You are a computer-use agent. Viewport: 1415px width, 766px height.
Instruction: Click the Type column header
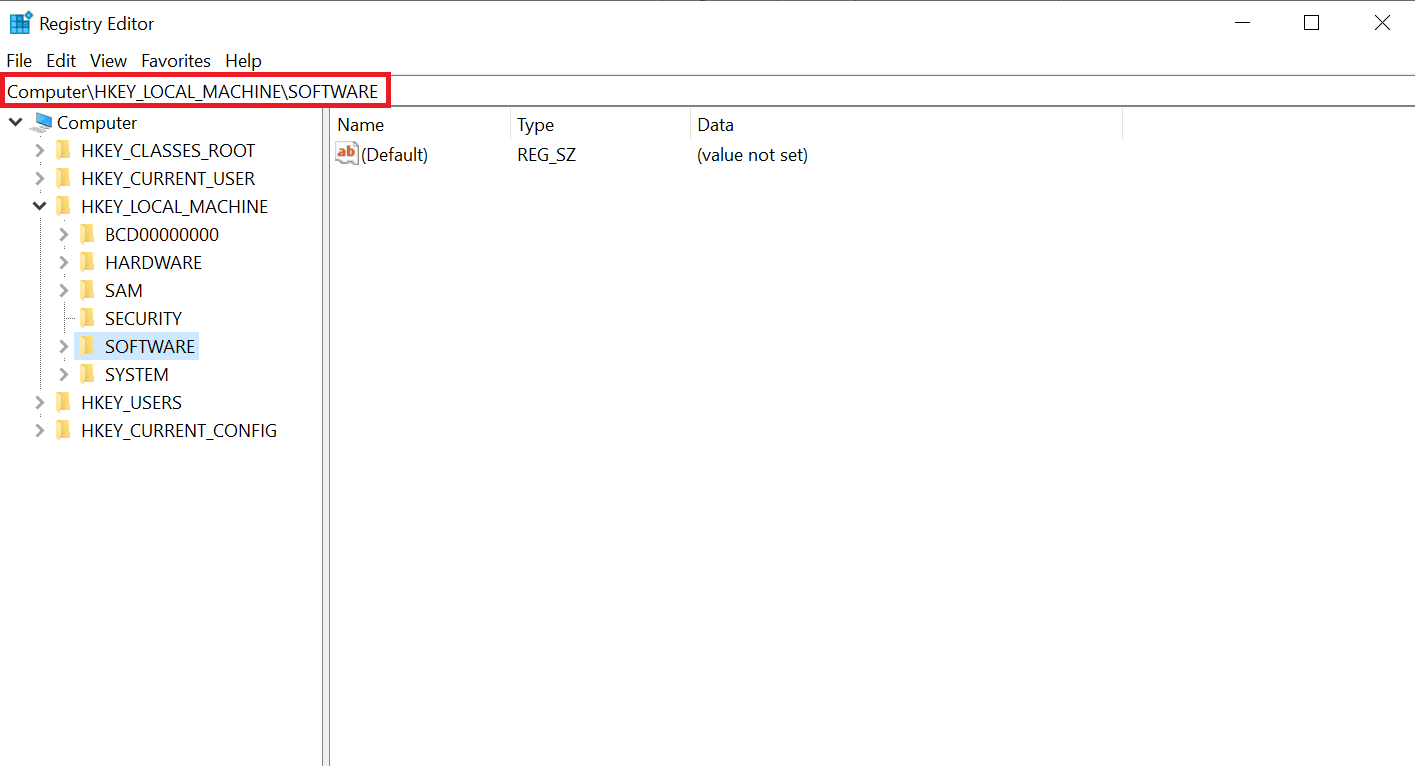pyautogui.click(x=600, y=125)
